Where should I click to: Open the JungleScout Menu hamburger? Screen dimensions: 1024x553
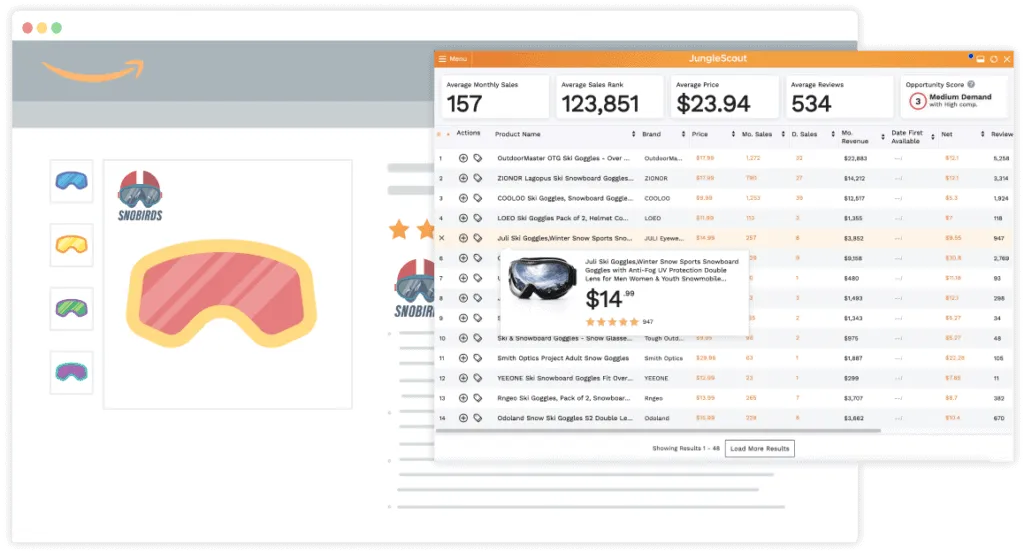[442, 59]
